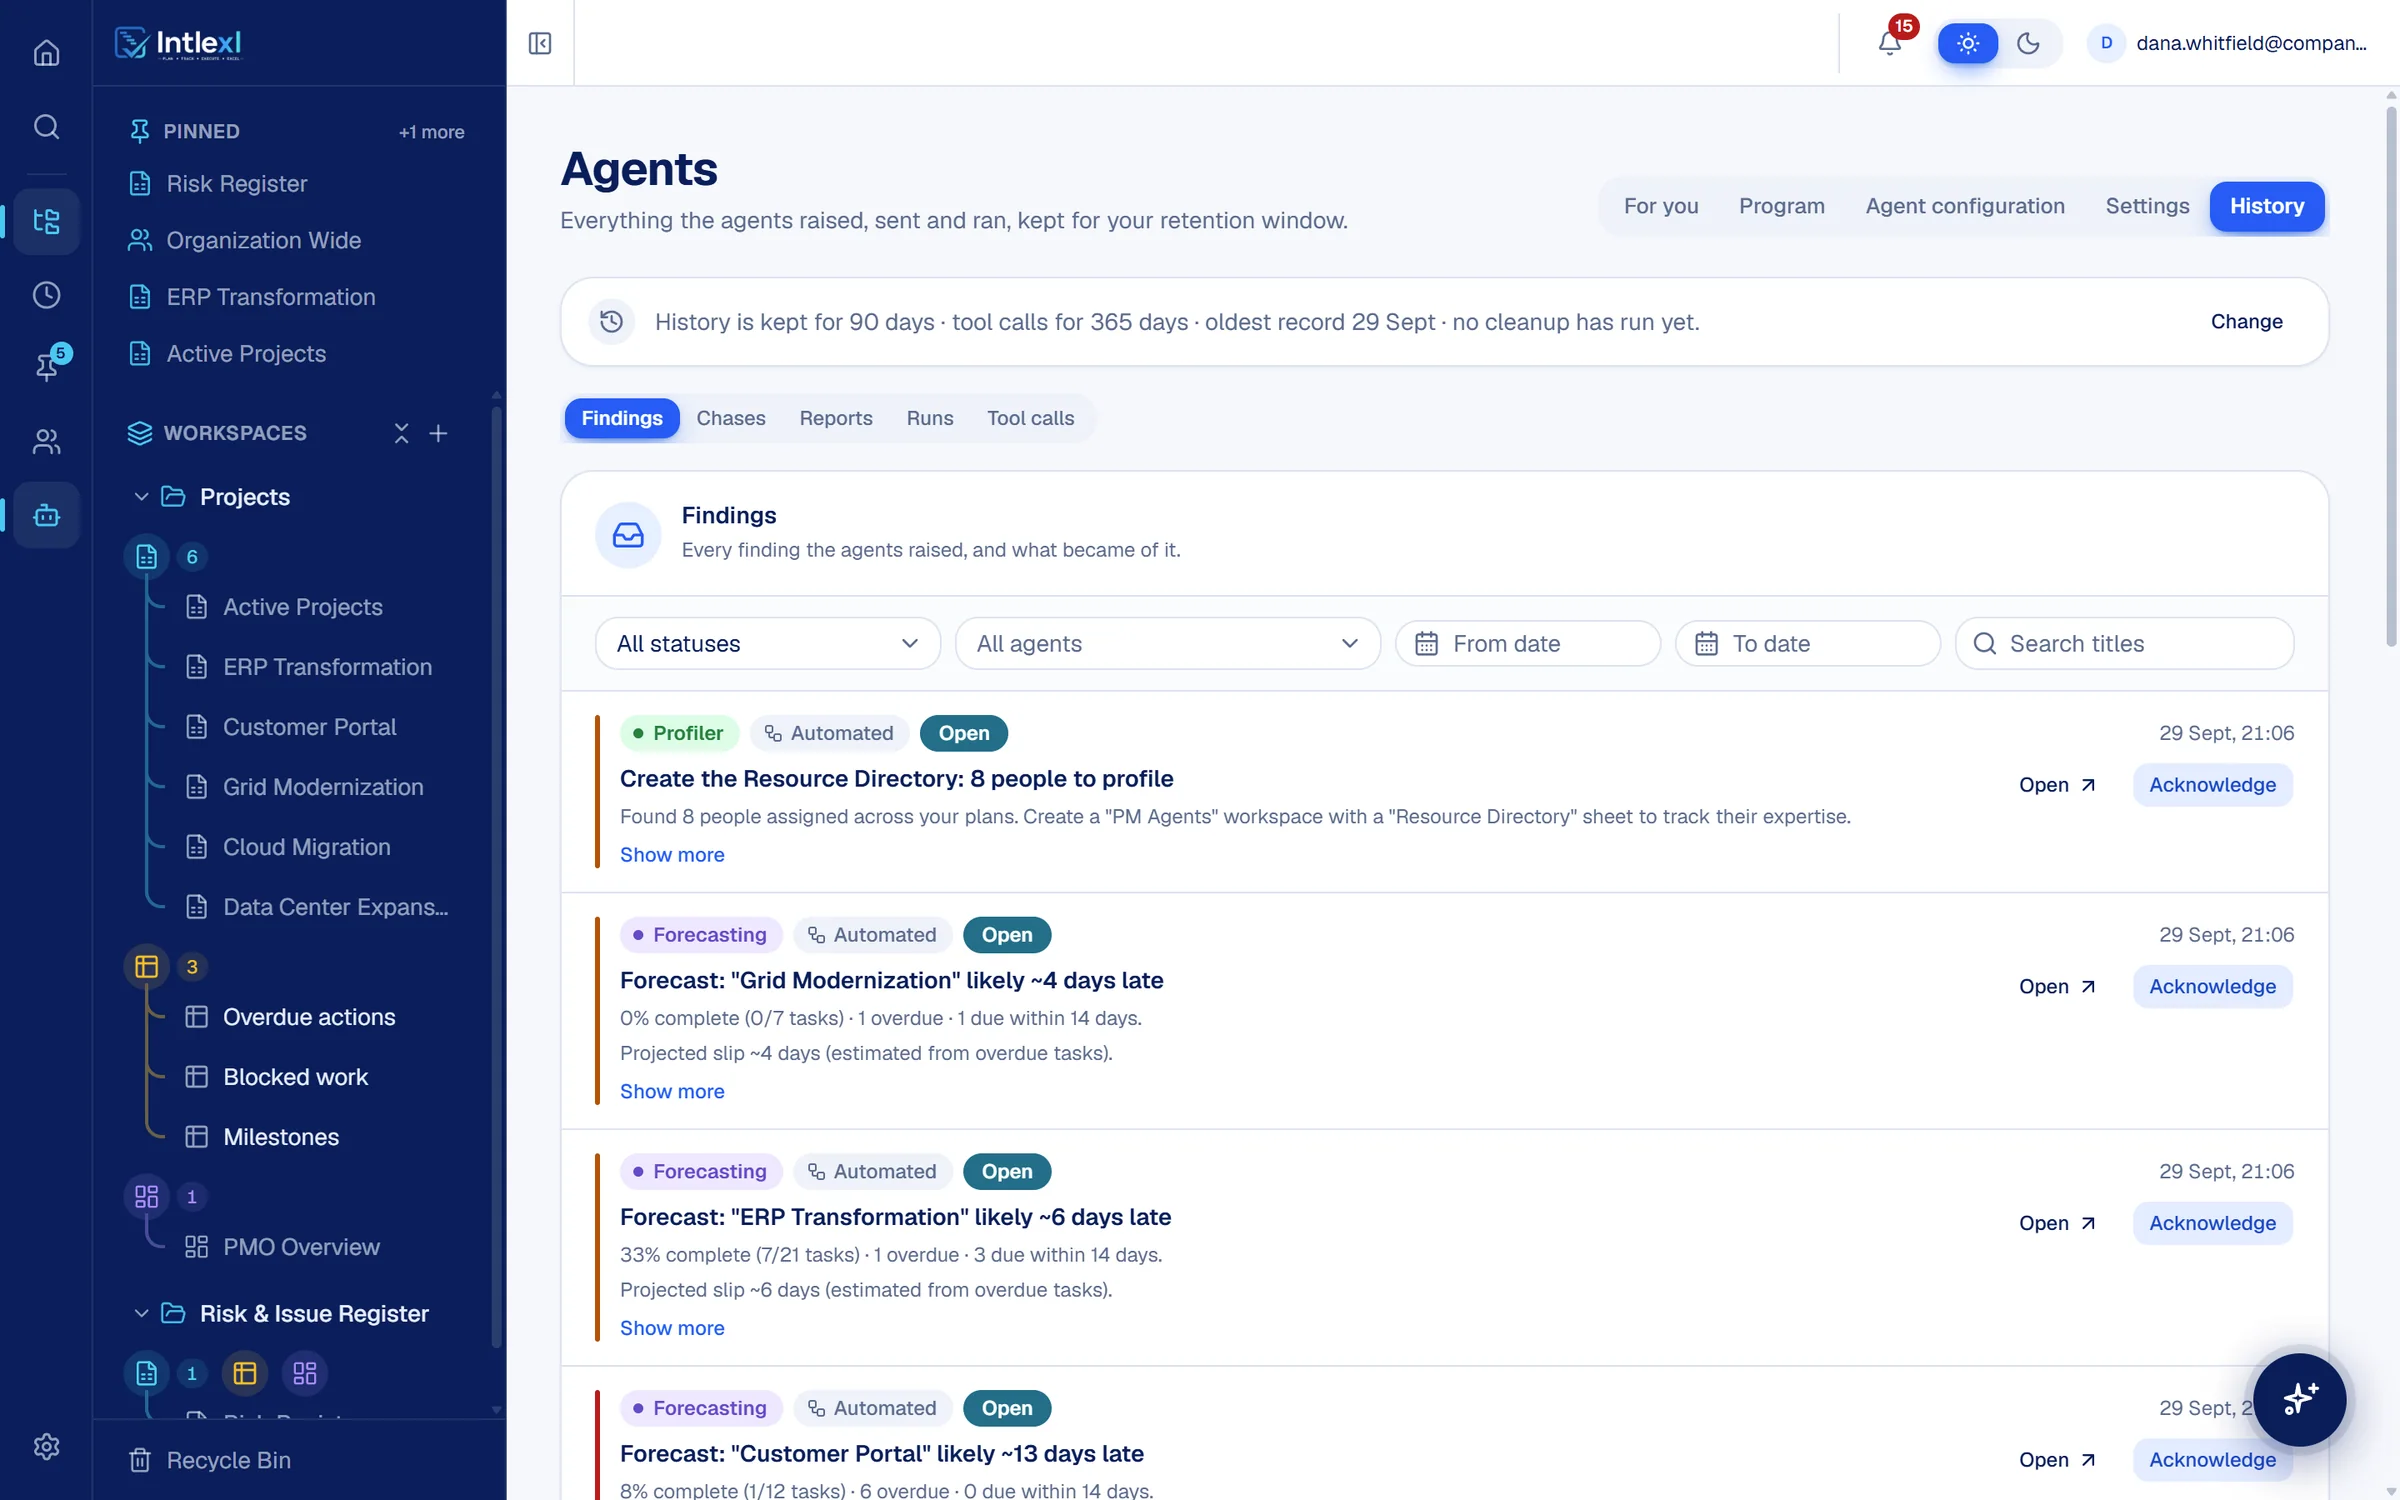Switch to the Tool calls tab
Viewport: 2400px width, 1500px height.
pos(1030,418)
